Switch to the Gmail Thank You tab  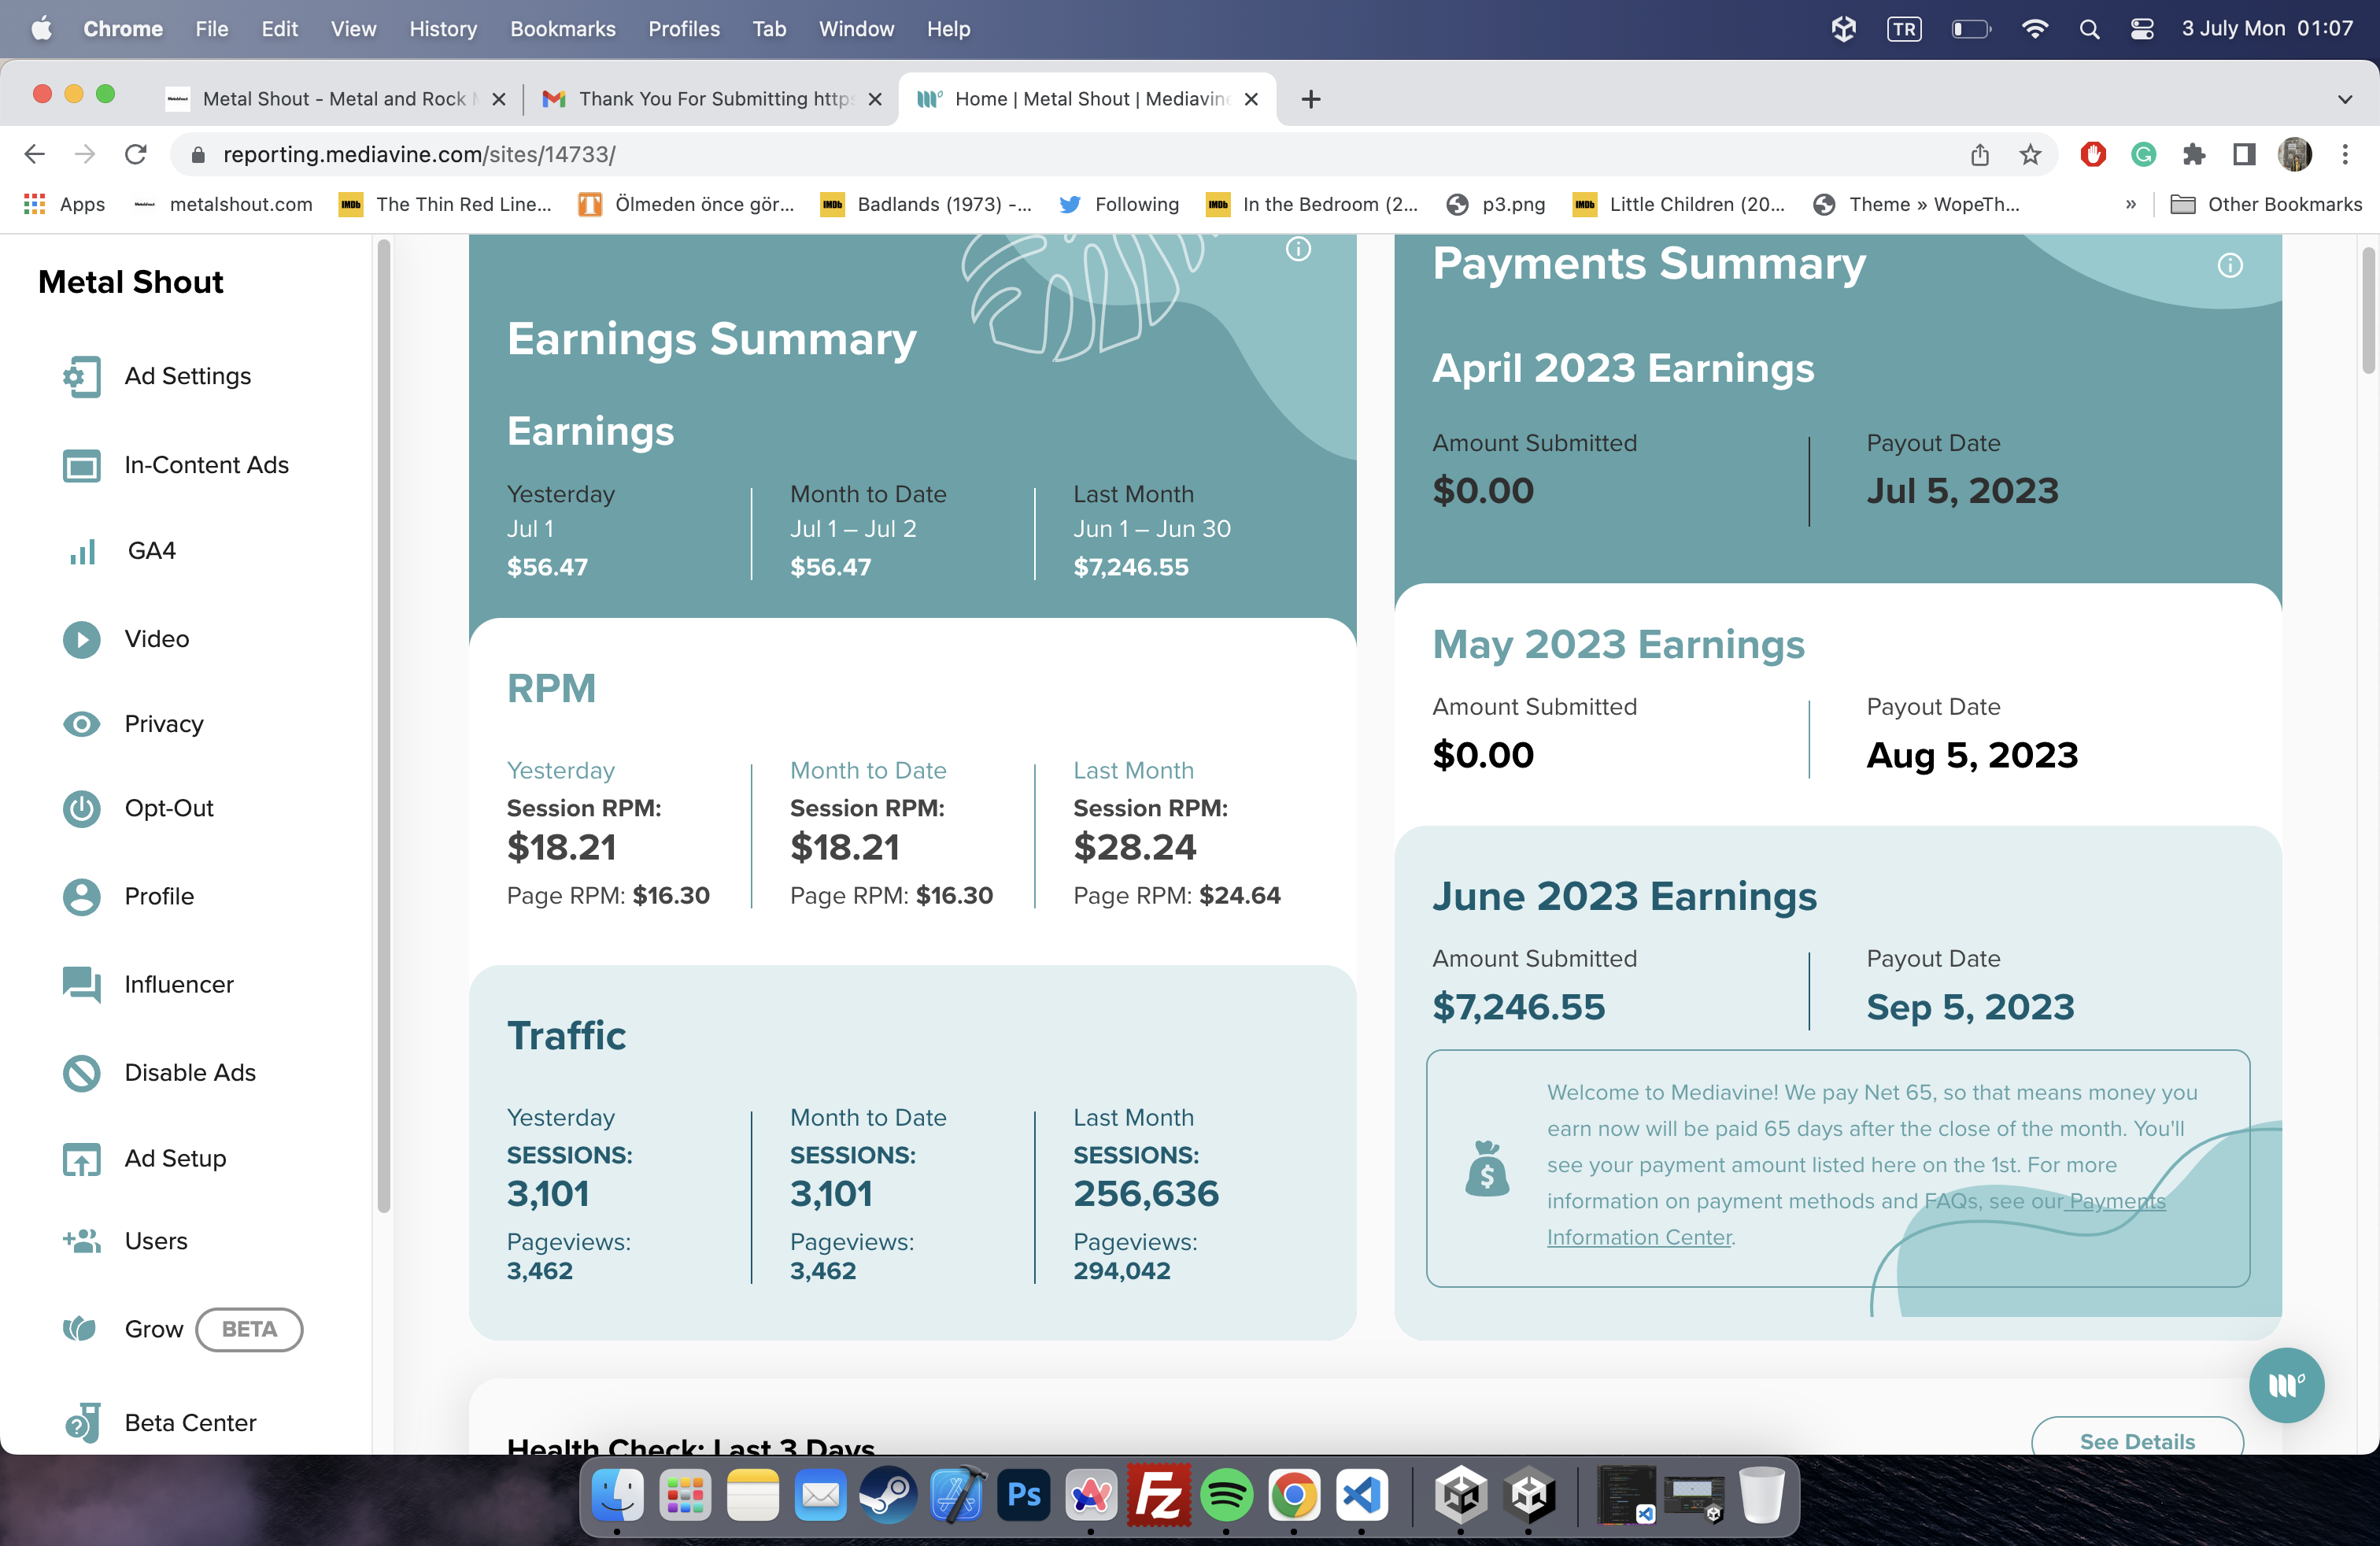(712, 99)
